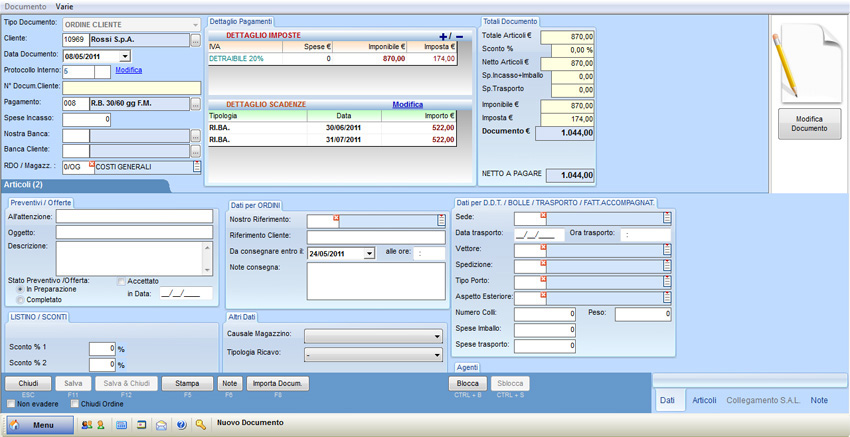Open Cliente lookup ellipsis button
Image resolution: width=850 pixels, height=437 pixels.
(196, 40)
